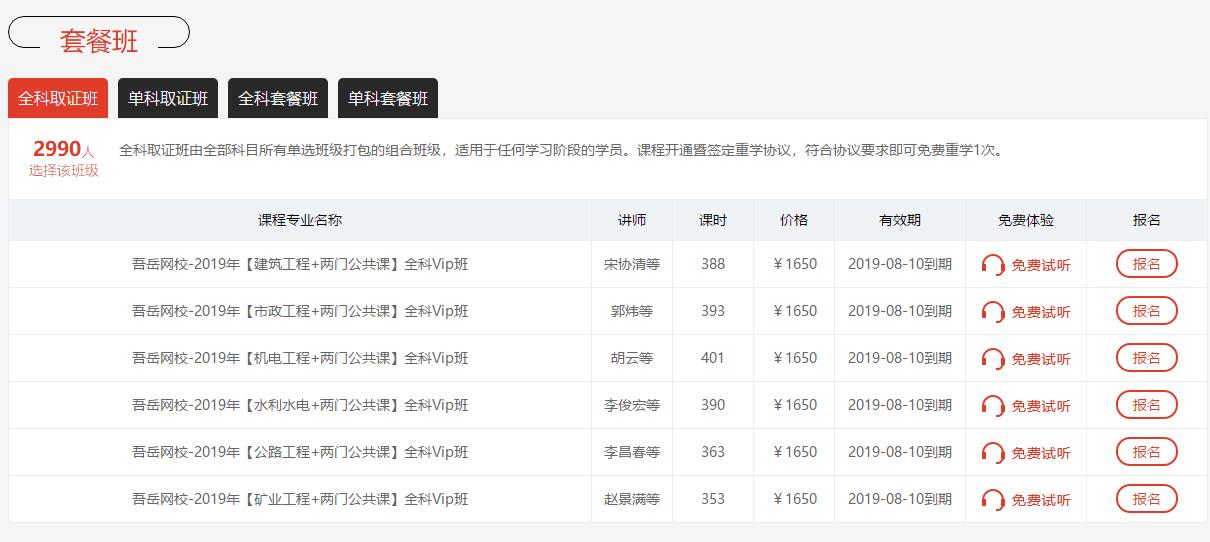Open the 单科套餐班 tab
This screenshot has height=542, width=1210.
388,99
